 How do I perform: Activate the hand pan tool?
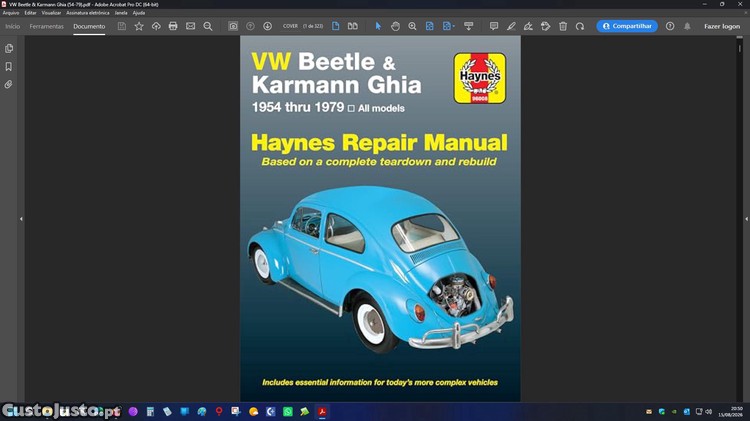coord(395,26)
